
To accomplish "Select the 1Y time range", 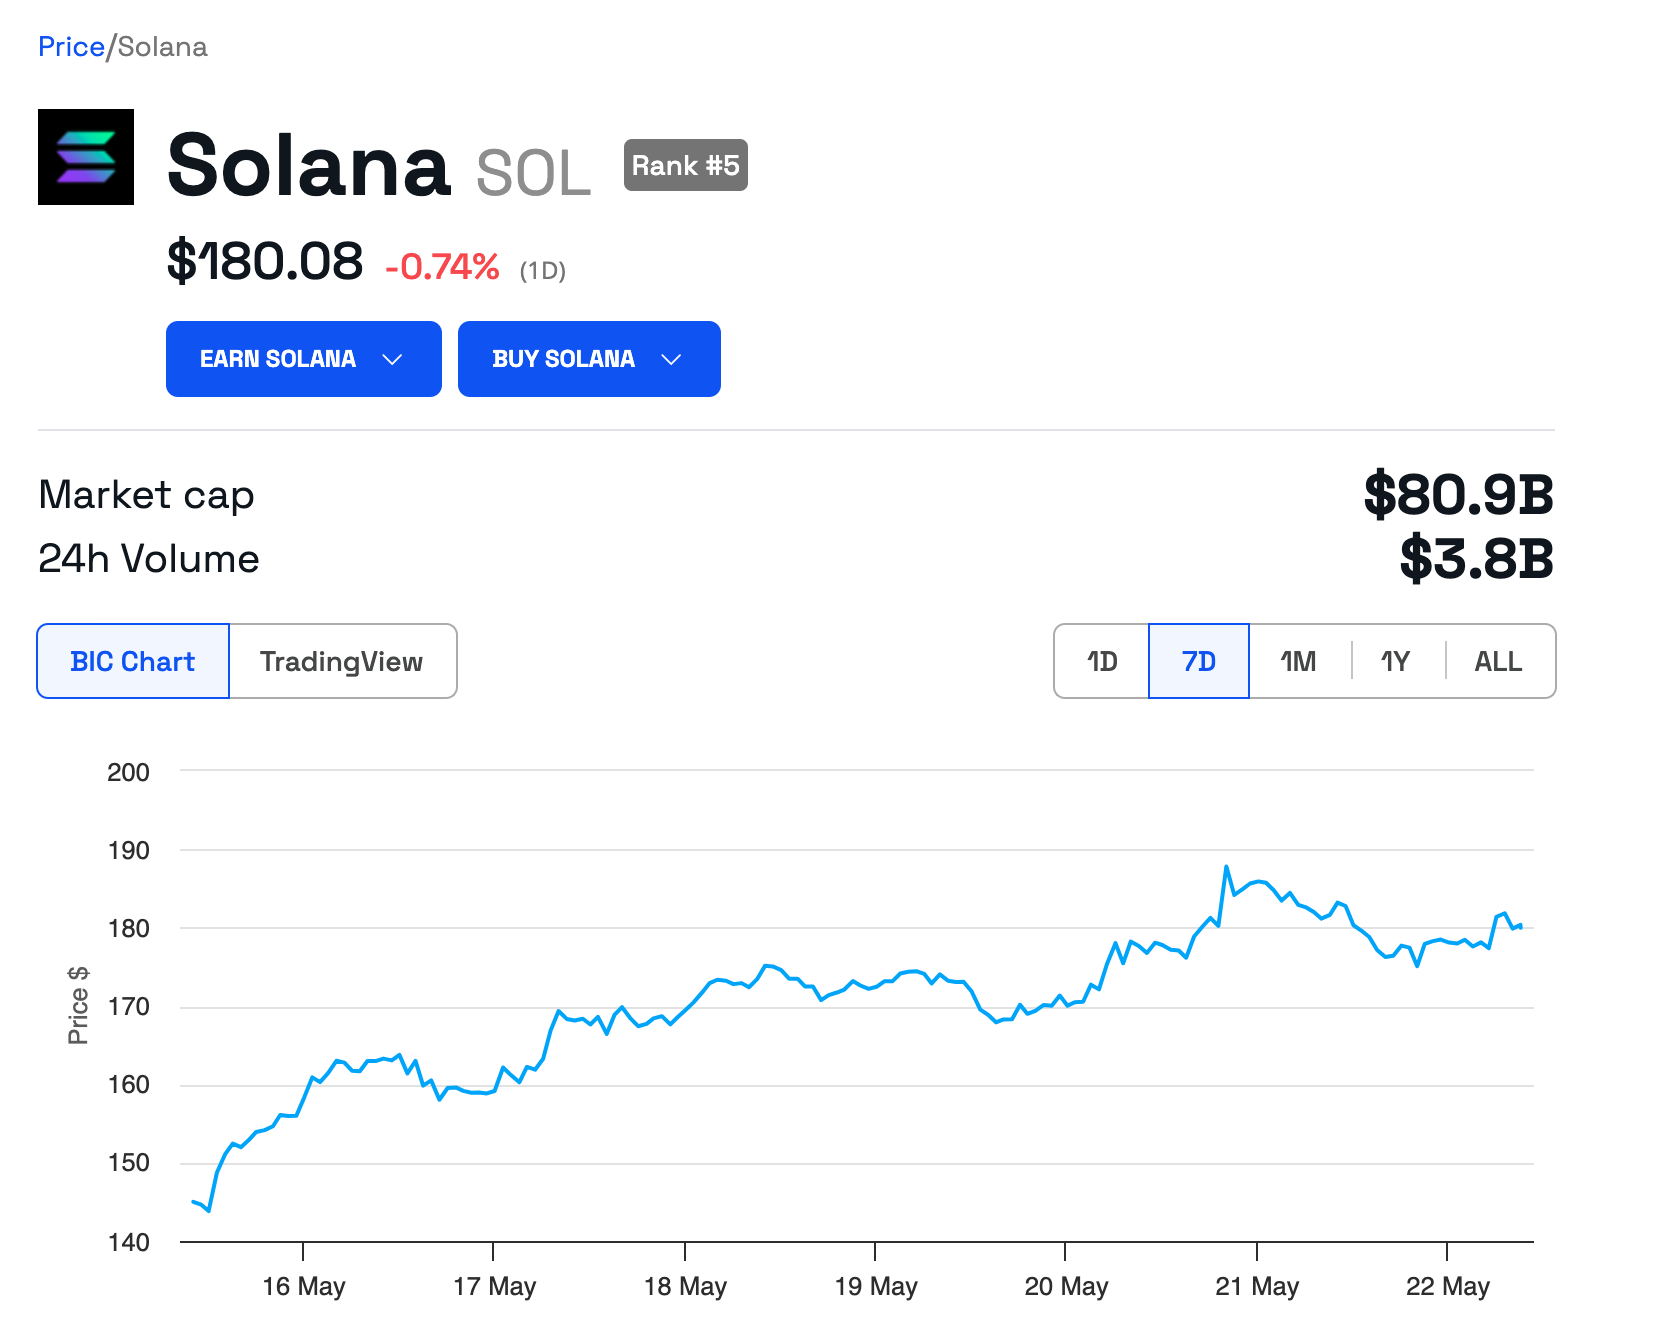I will [x=1395, y=661].
